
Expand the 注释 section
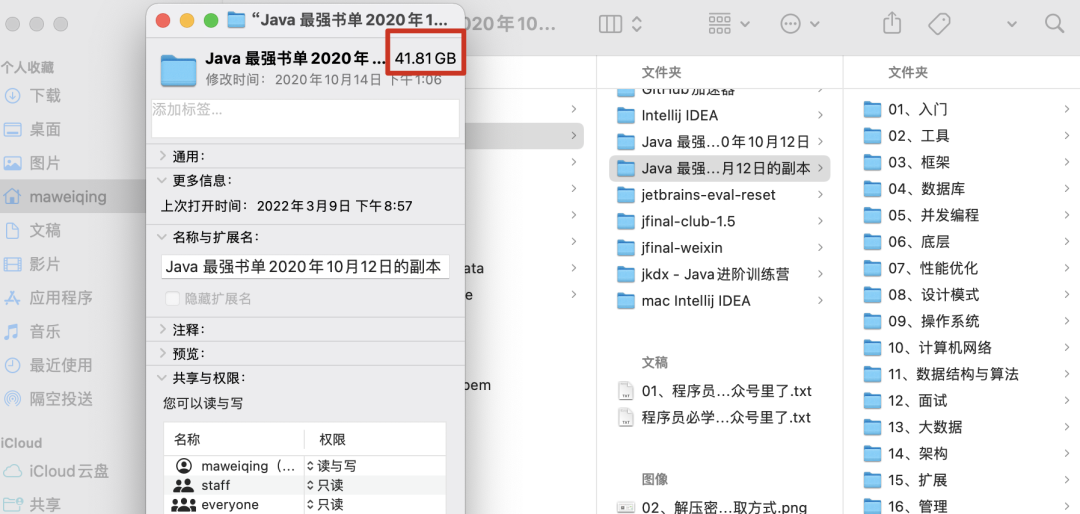(162, 329)
